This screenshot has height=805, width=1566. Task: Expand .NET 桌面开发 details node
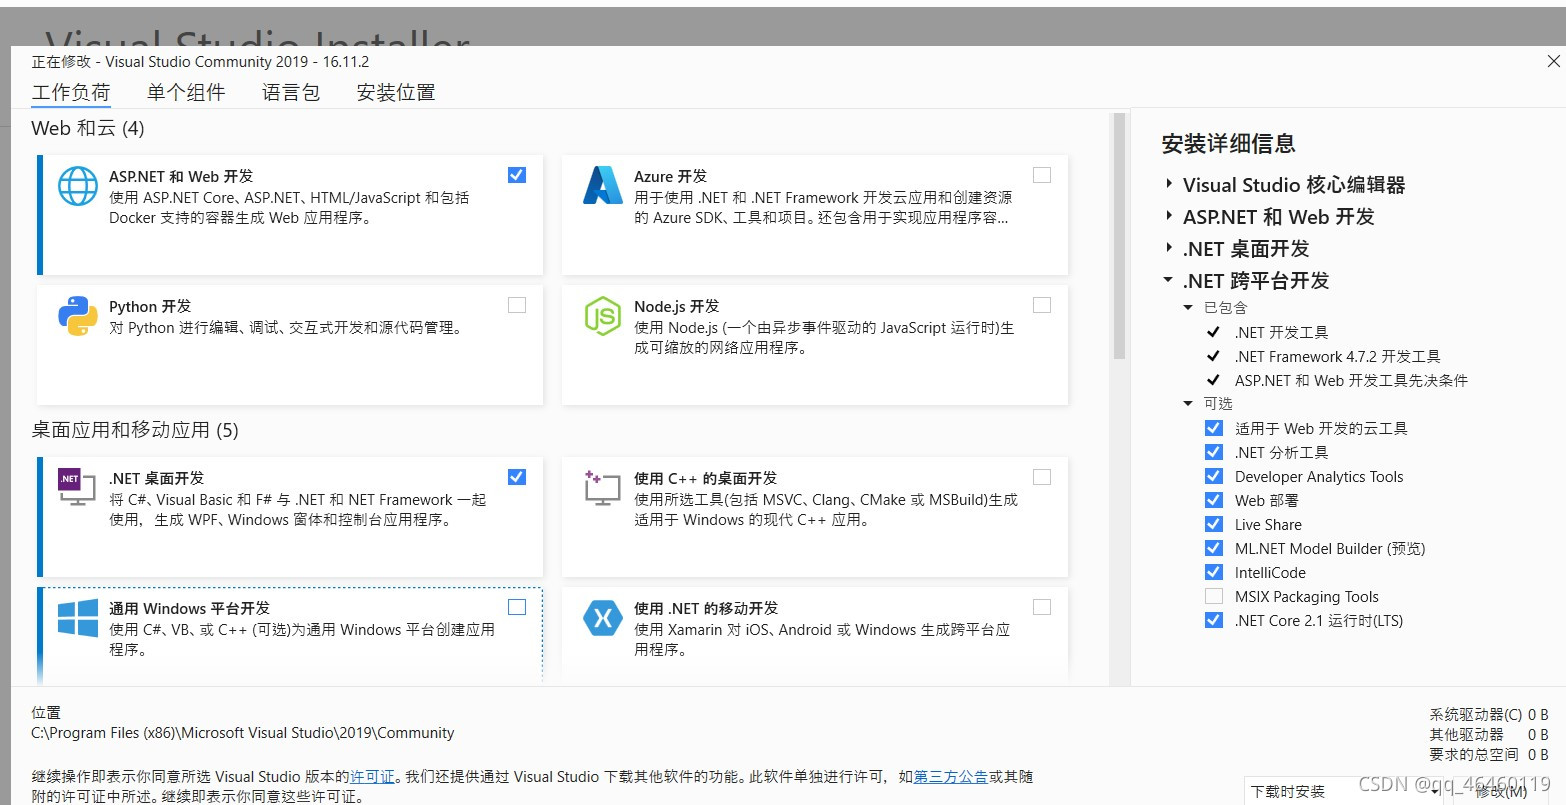click(1169, 248)
